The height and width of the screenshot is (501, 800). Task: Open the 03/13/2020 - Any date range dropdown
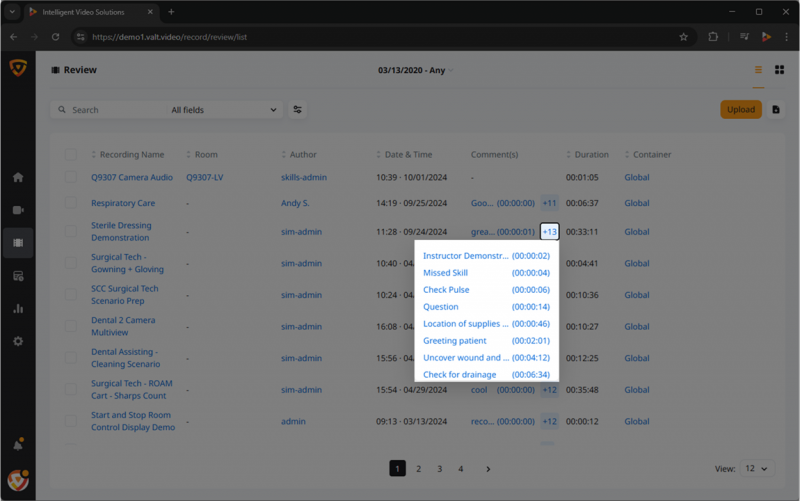415,70
